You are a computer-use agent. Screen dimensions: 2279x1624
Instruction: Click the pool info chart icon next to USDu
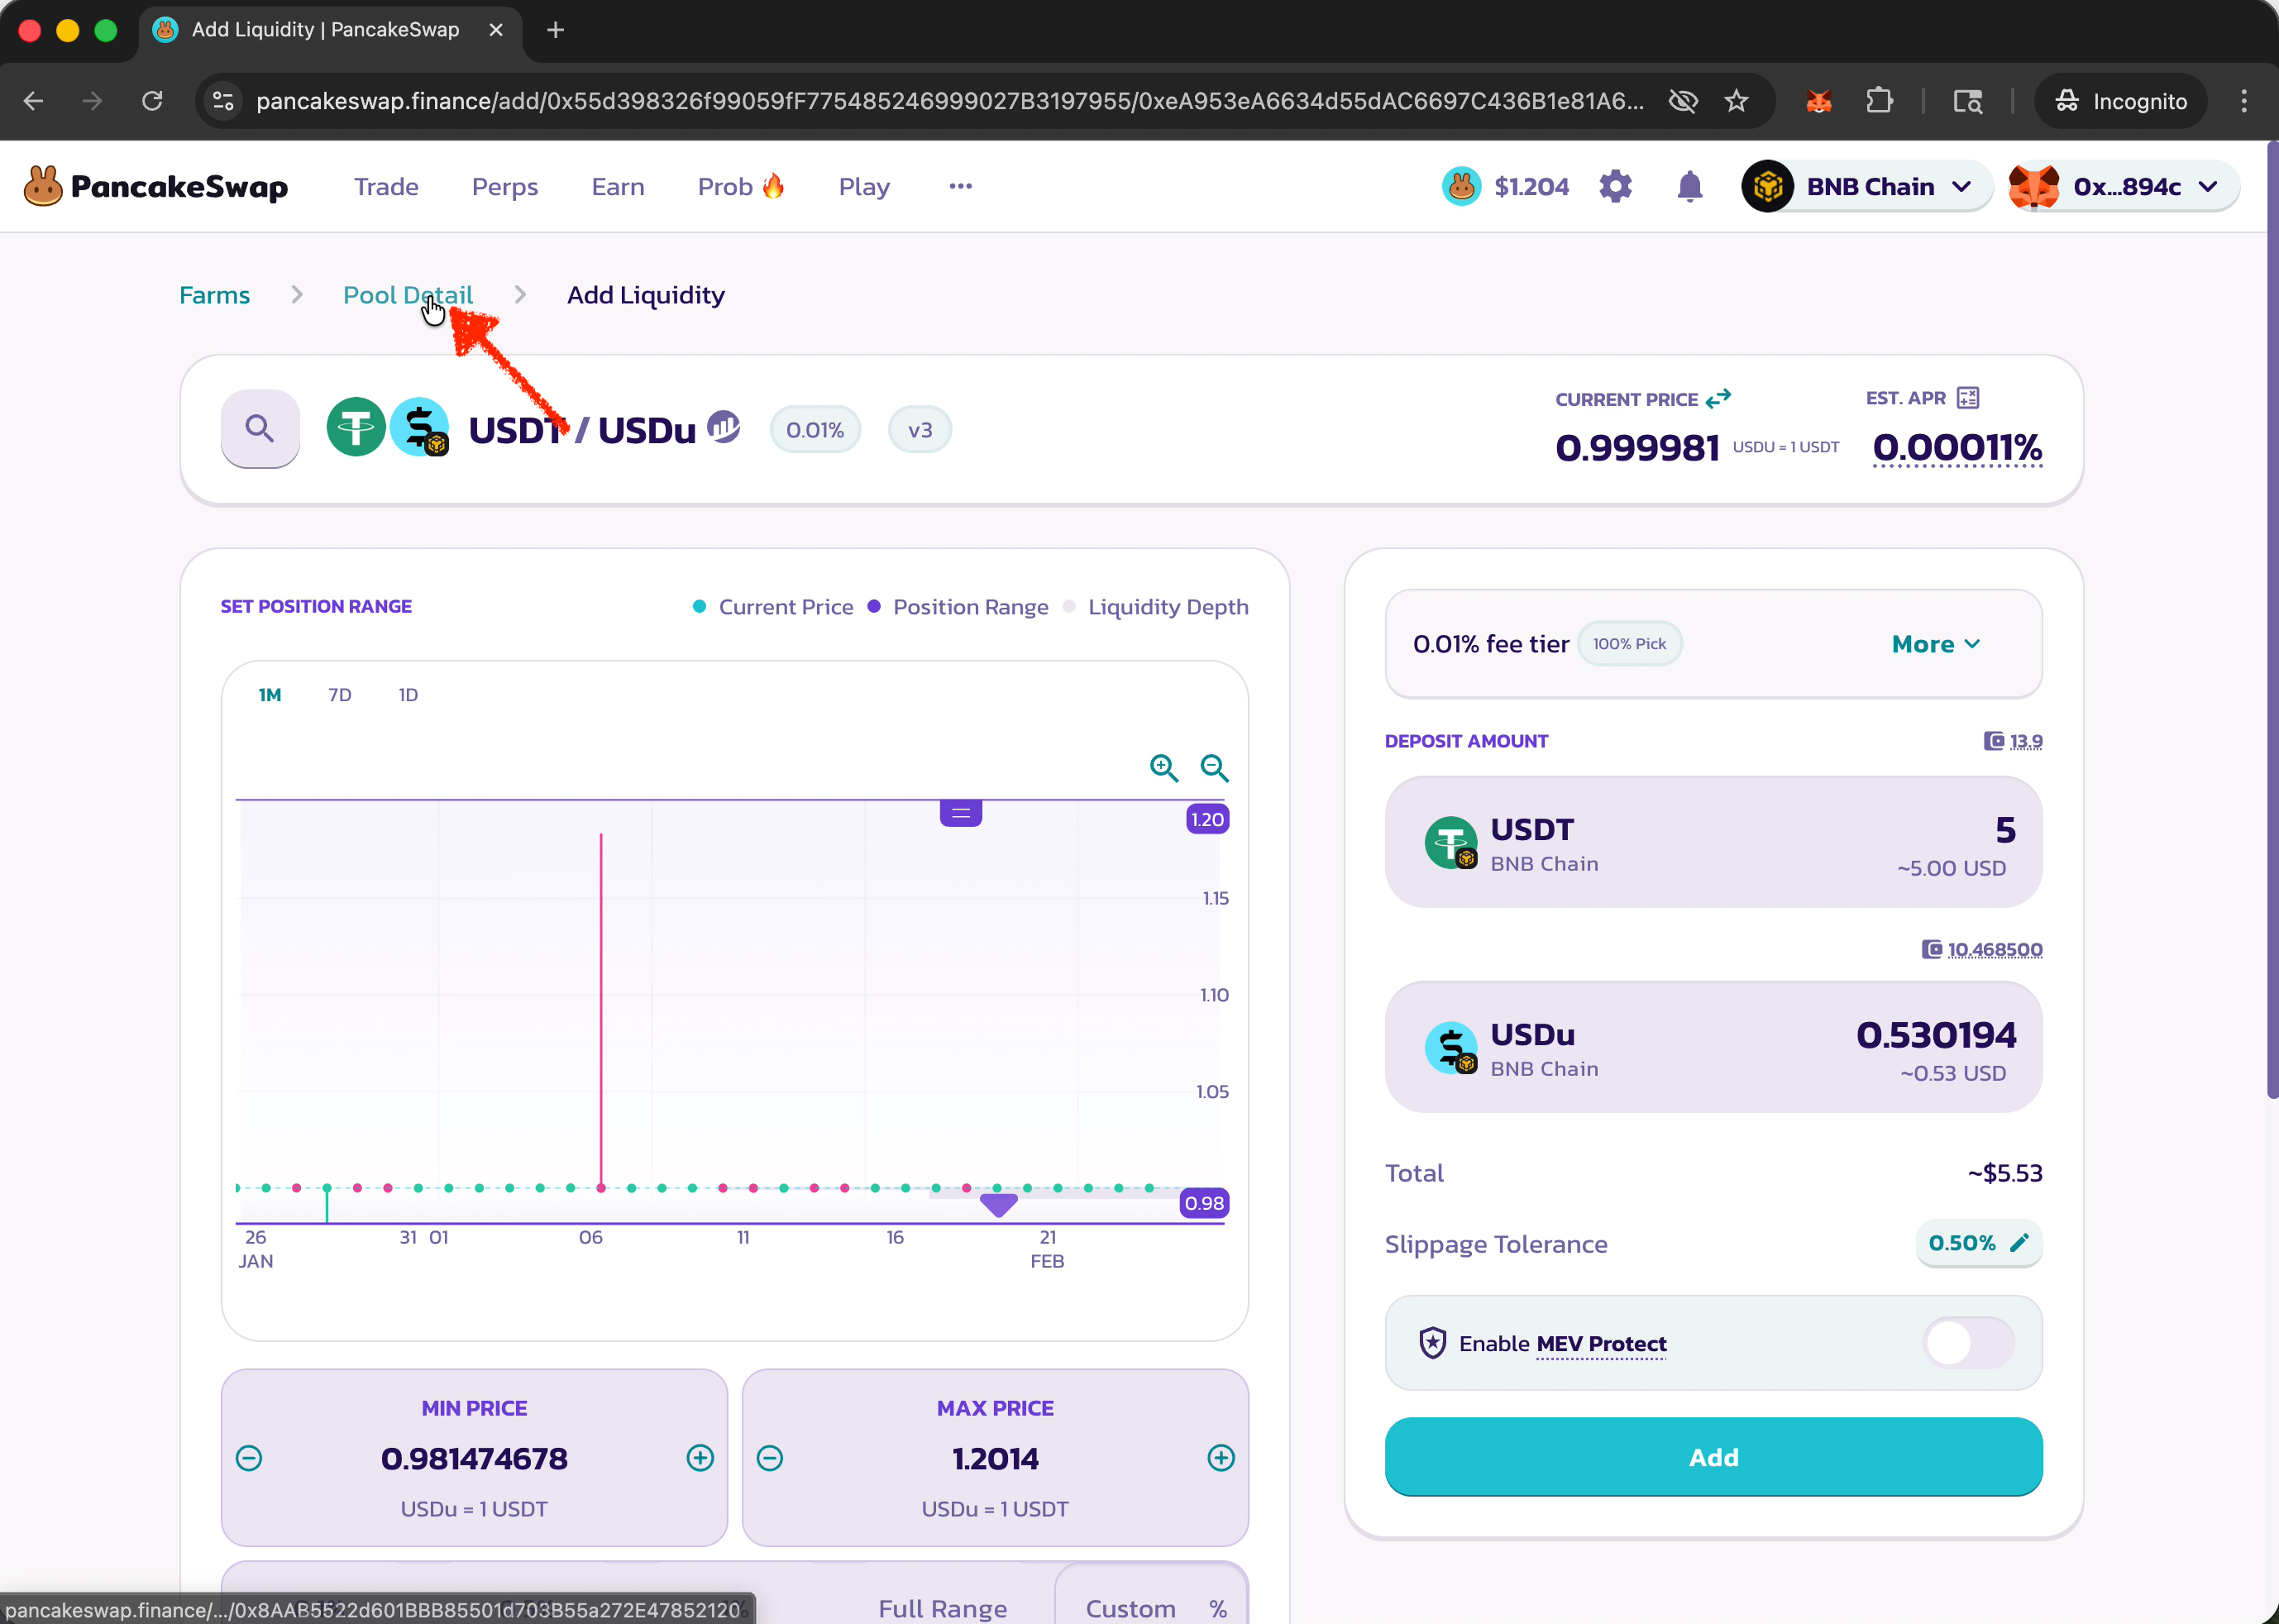tap(723, 427)
